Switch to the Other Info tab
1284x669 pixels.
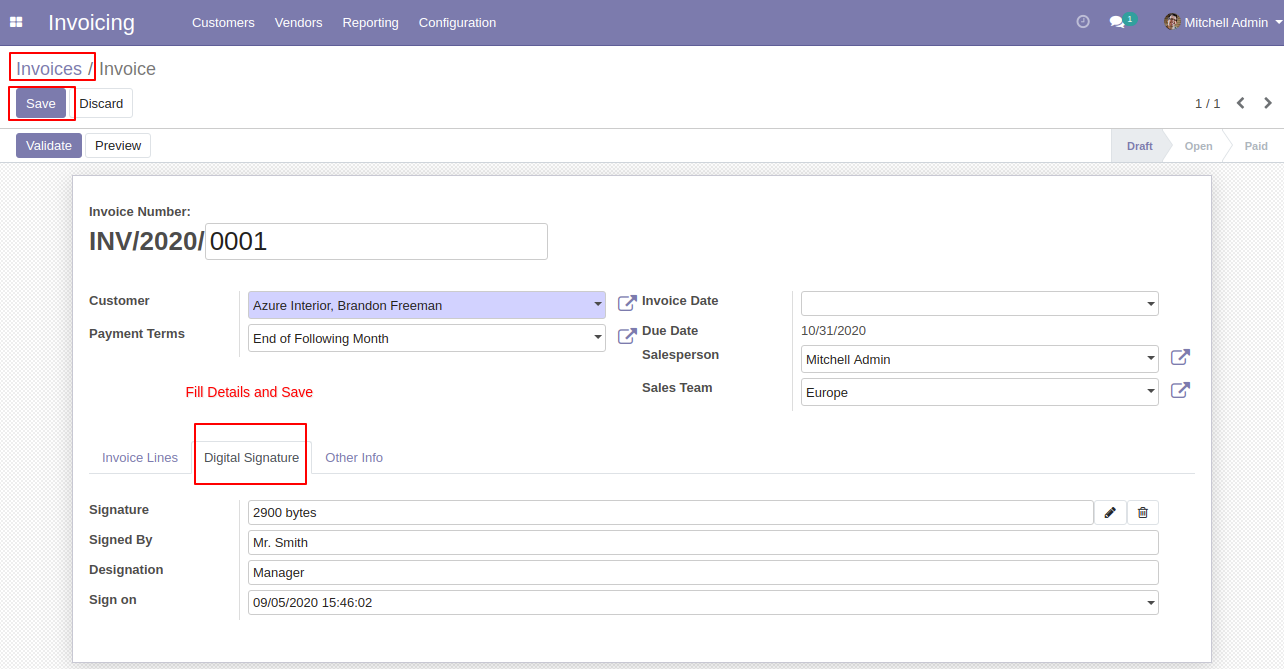pos(354,457)
